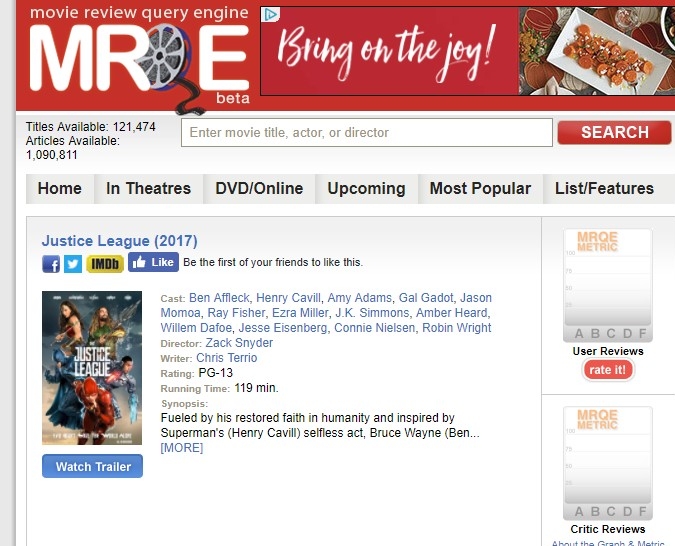Click the rate it! button
Image resolution: width=675 pixels, height=546 pixels.
[x=607, y=370]
